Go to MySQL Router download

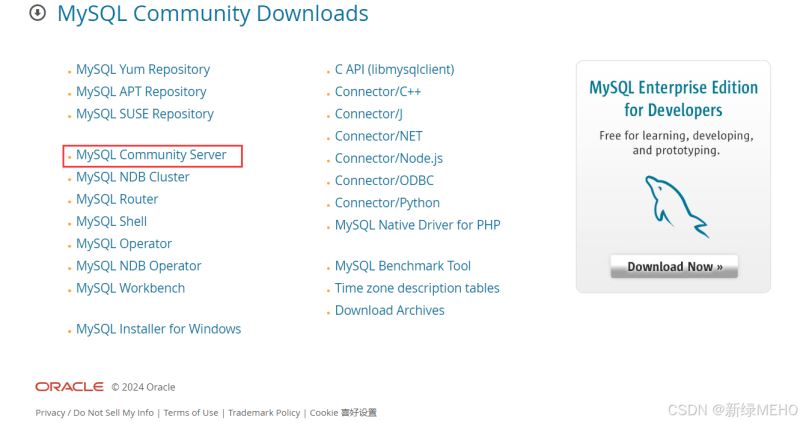[117, 199]
